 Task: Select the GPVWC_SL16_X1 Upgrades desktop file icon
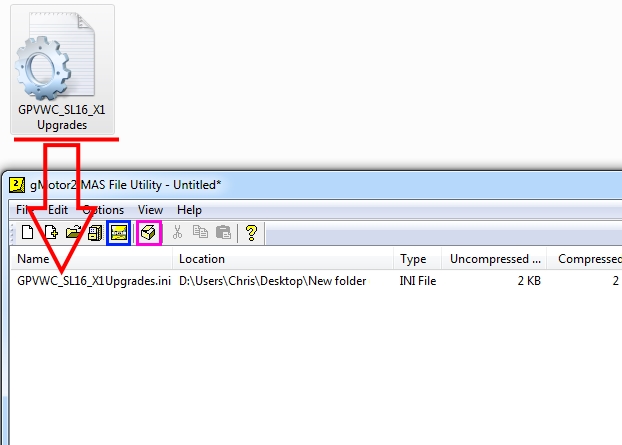pyautogui.click(x=62, y=70)
